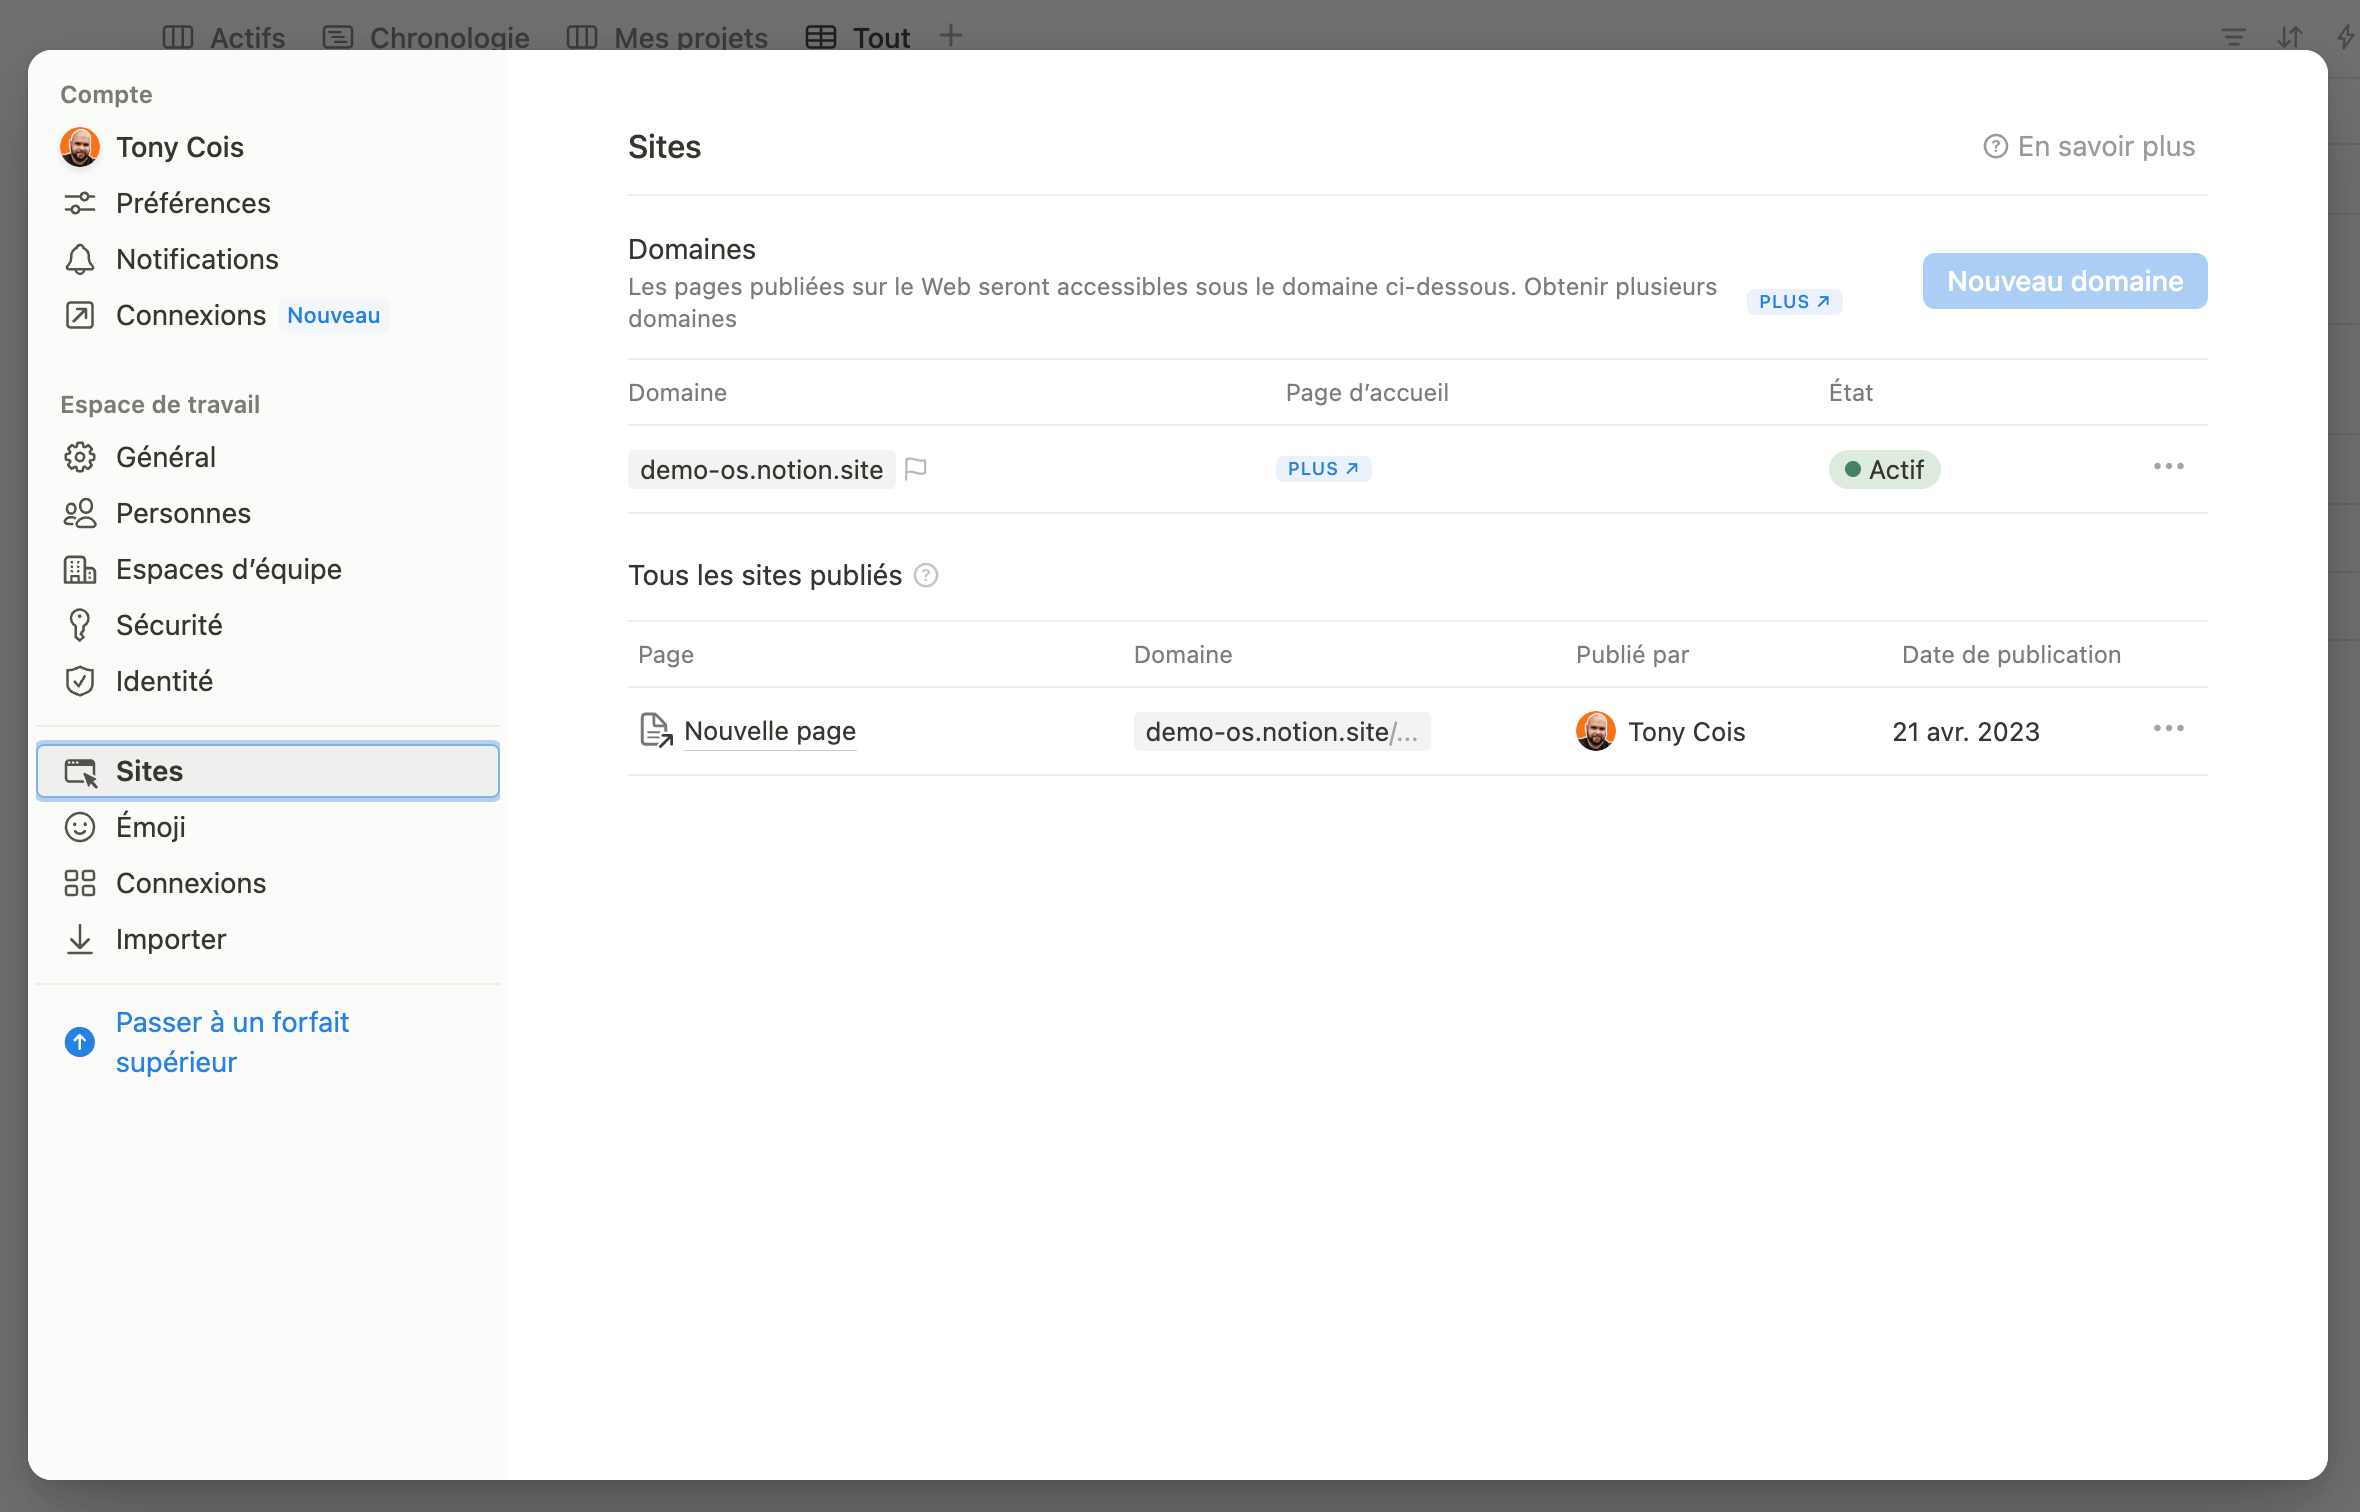The height and width of the screenshot is (1512, 2360).
Task: Click the automations lightning icon top right
Action: point(2345,37)
